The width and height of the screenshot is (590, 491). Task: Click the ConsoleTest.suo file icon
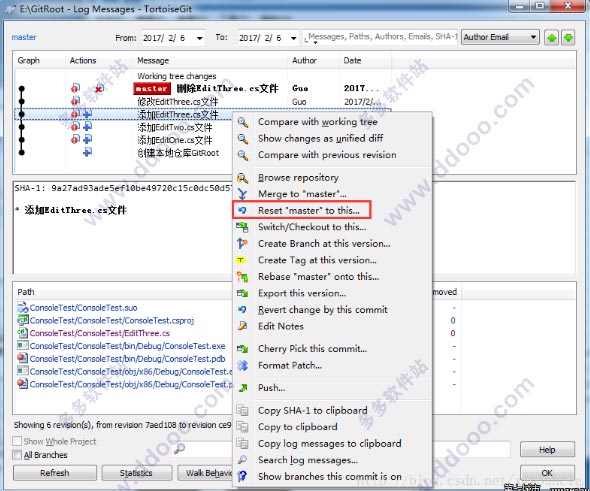[23, 307]
